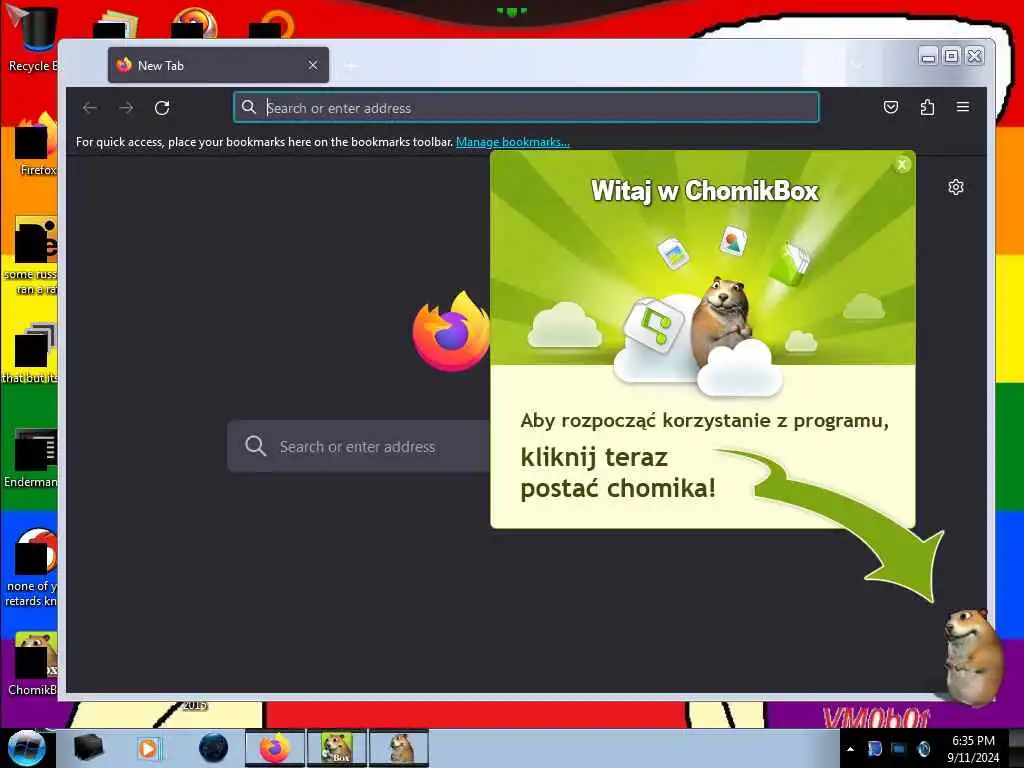
Task: Switch to Firefox in the taskbar
Action: click(275, 748)
